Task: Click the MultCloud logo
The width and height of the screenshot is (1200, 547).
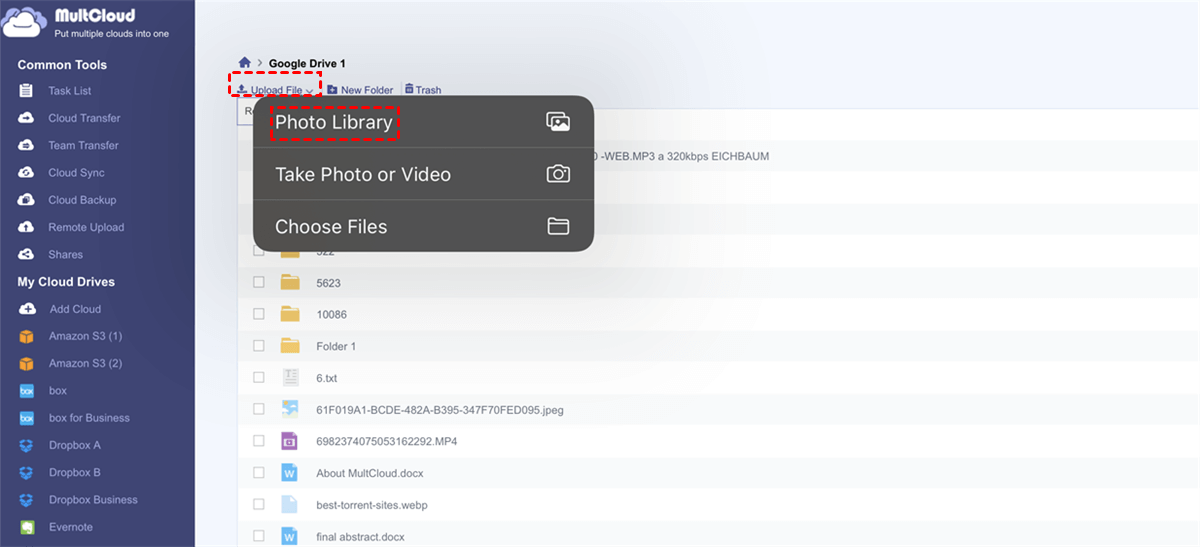Action: click(87, 21)
